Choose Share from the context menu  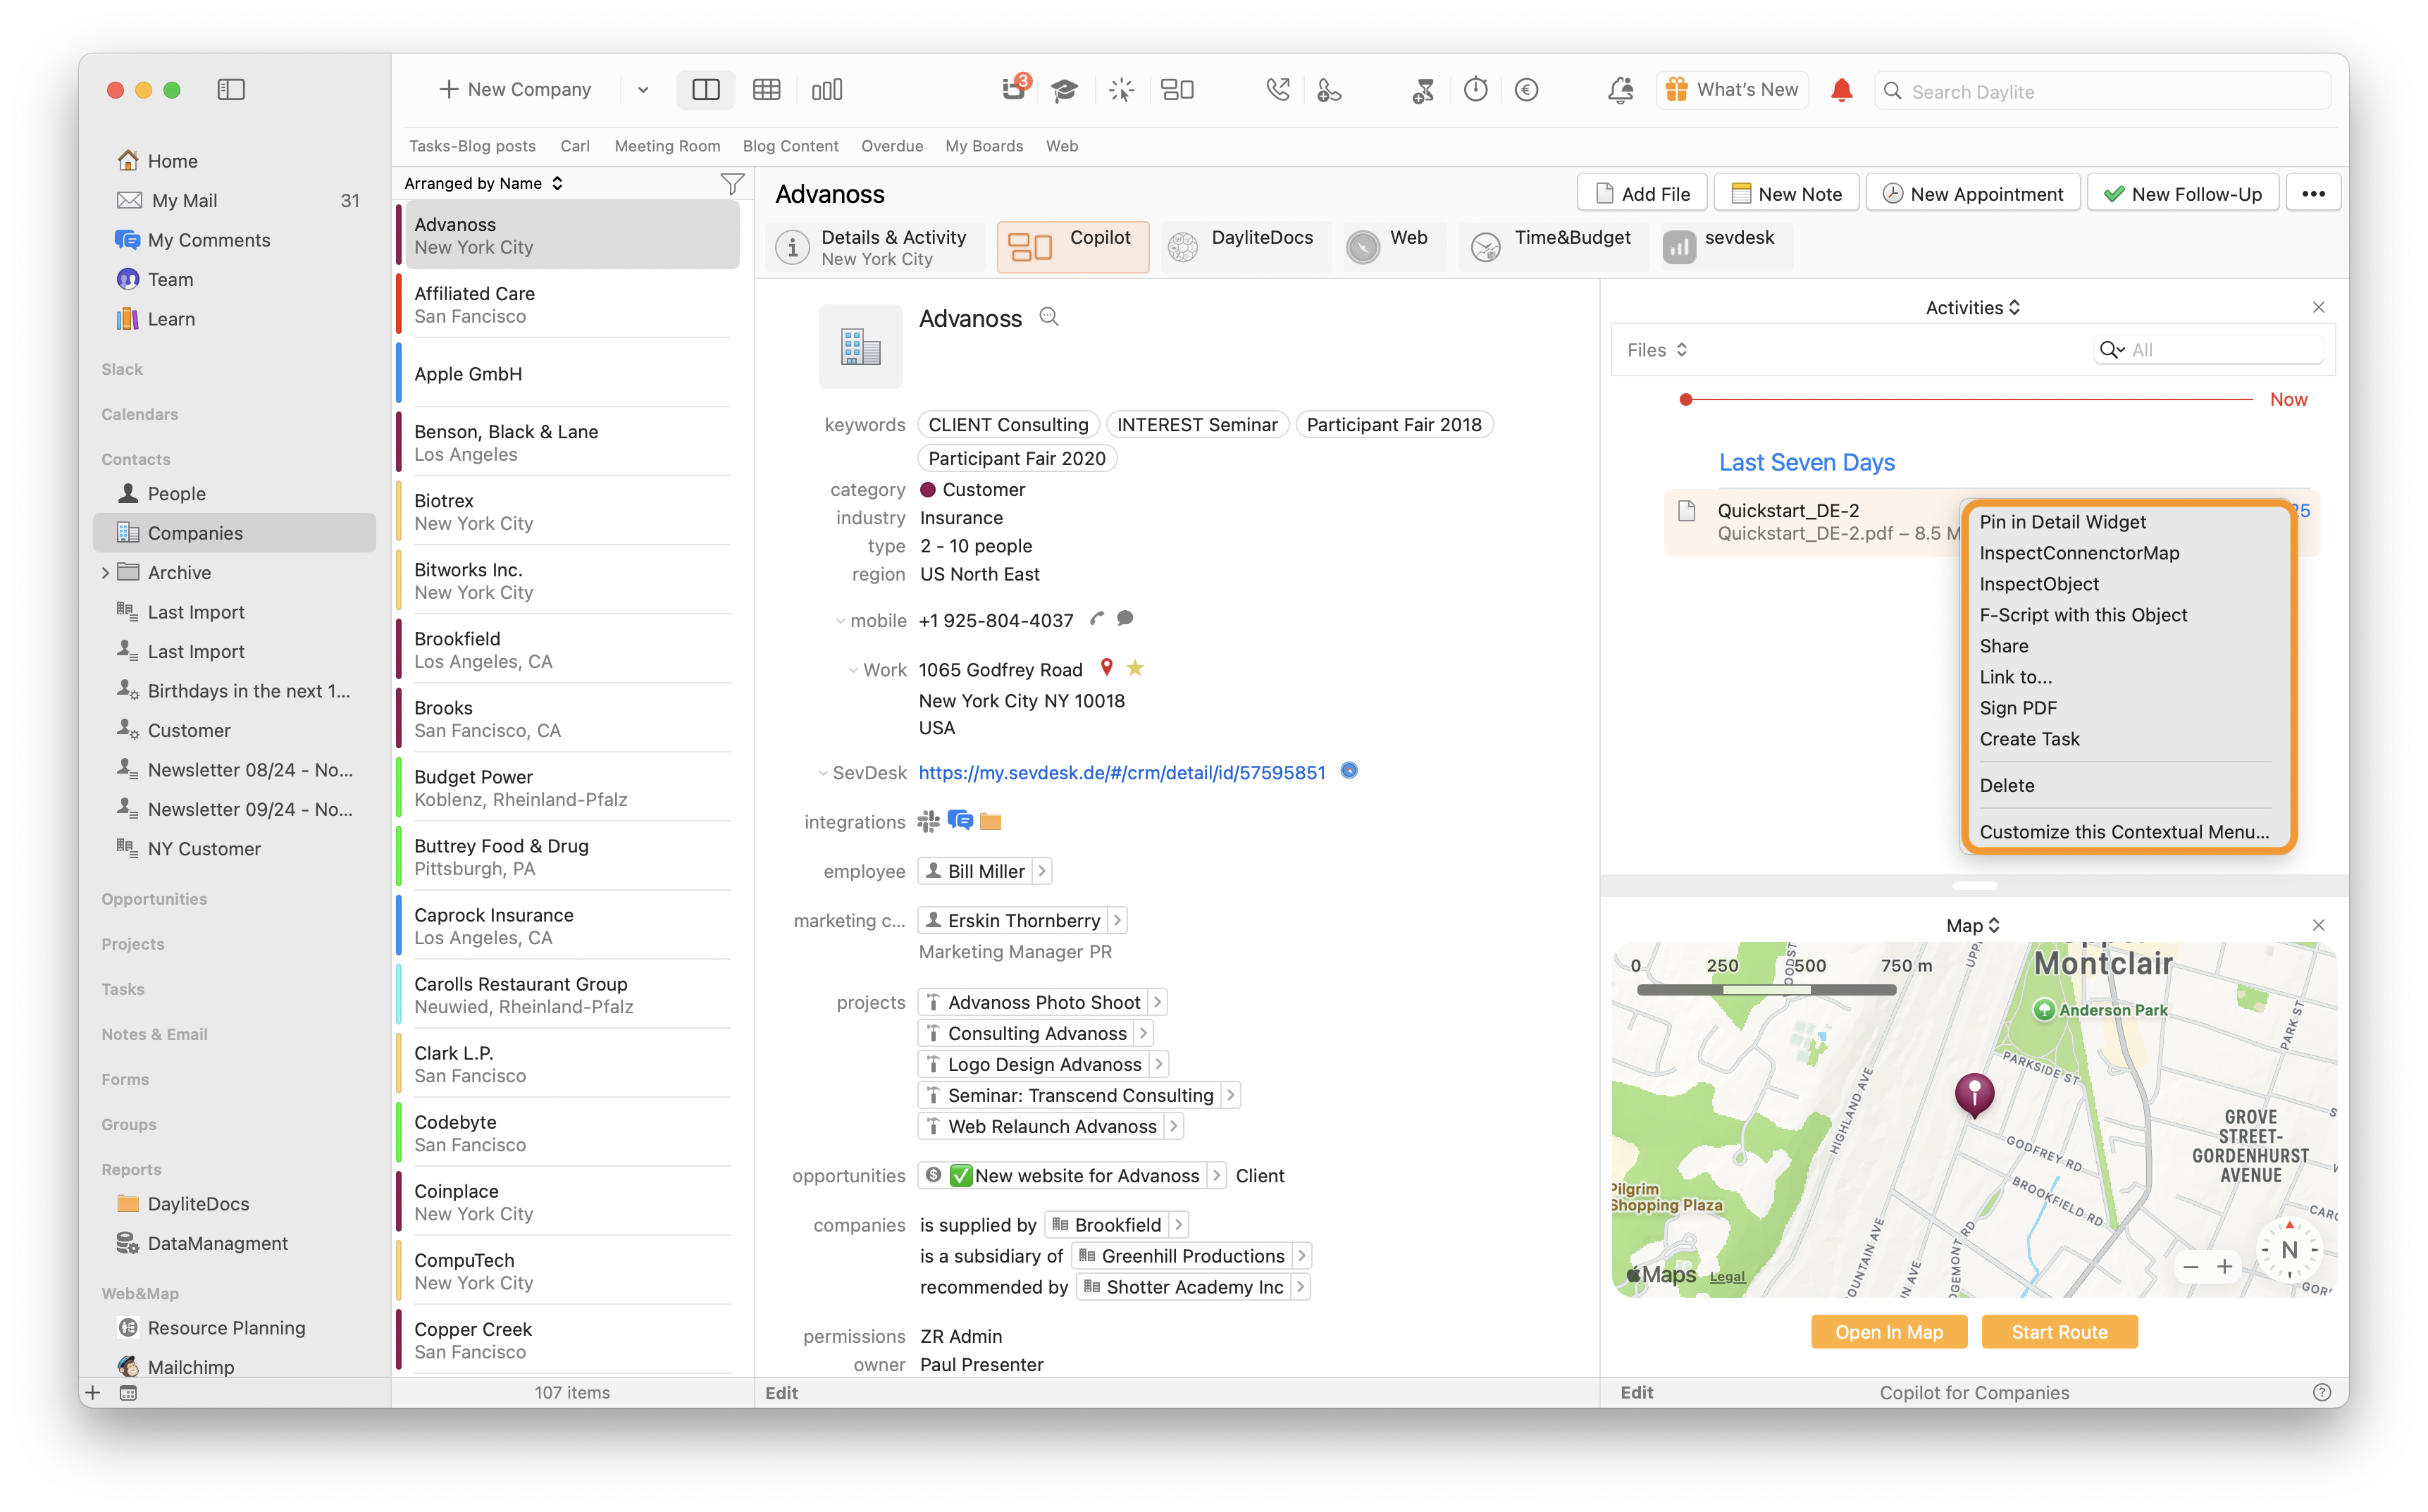tap(2004, 645)
